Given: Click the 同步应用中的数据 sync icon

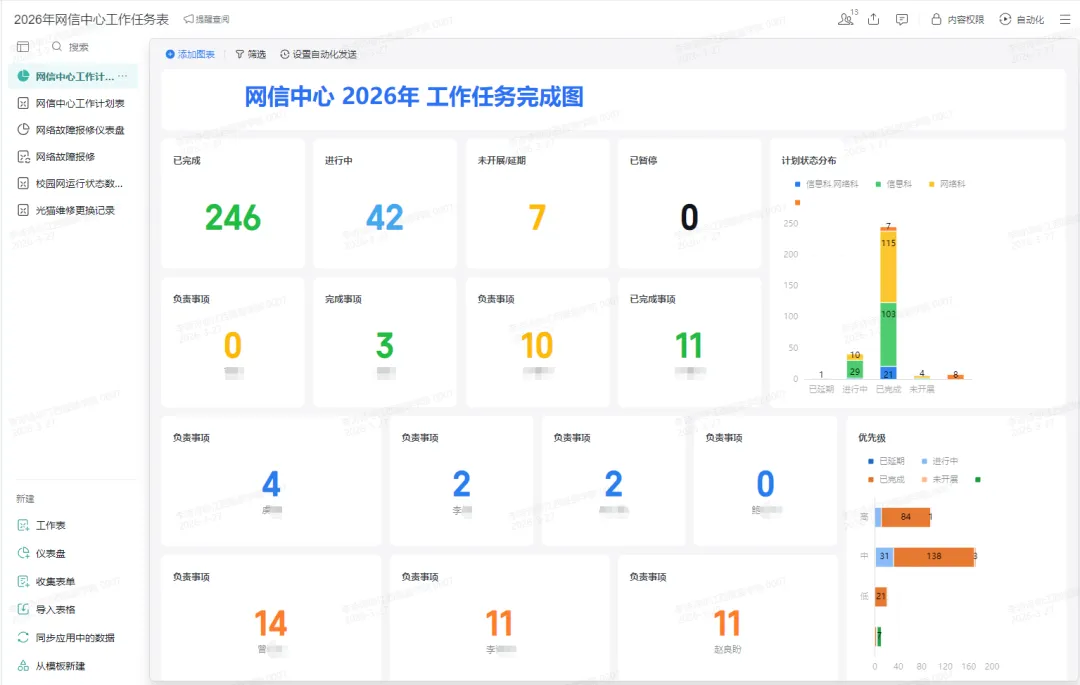Looking at the screenshot, I should [23, 637].
